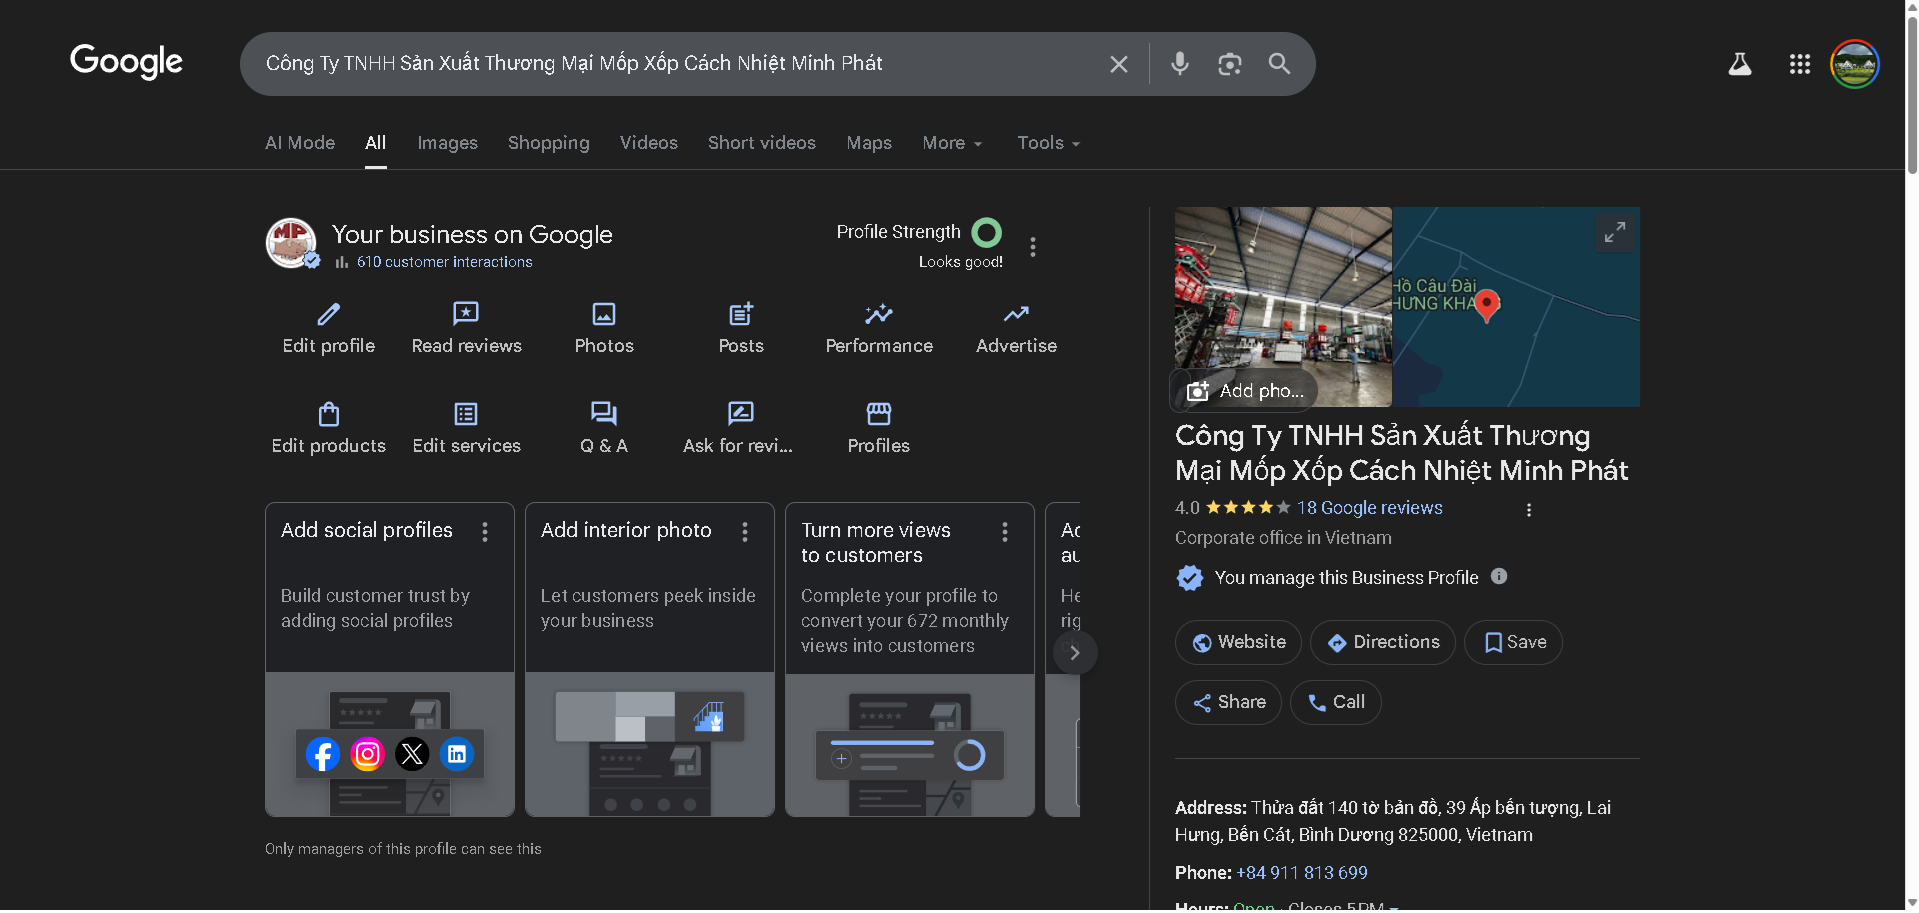1919x913 pixels.
Task: Open search by image with the camera icon
Action: pyautogui.click(x=1230, y=64)
